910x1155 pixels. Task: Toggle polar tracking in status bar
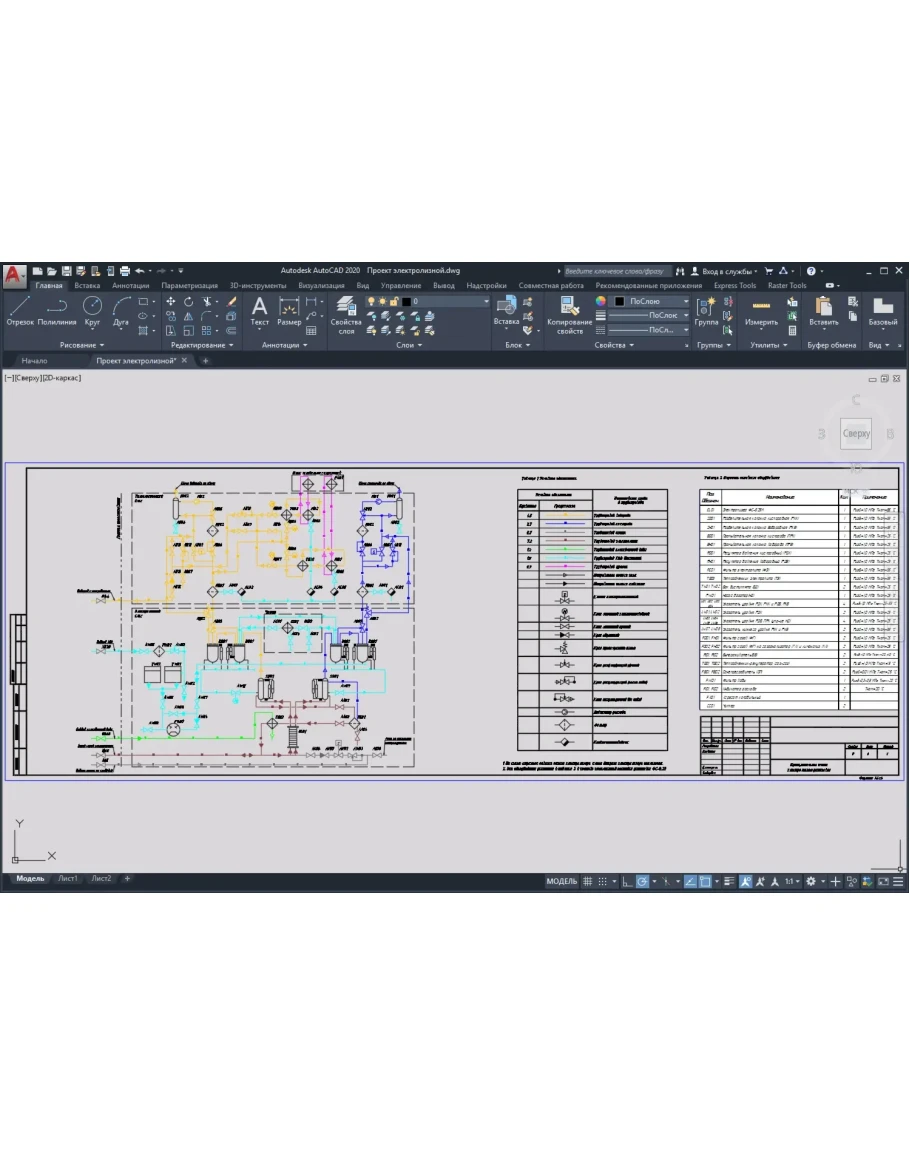643,881
